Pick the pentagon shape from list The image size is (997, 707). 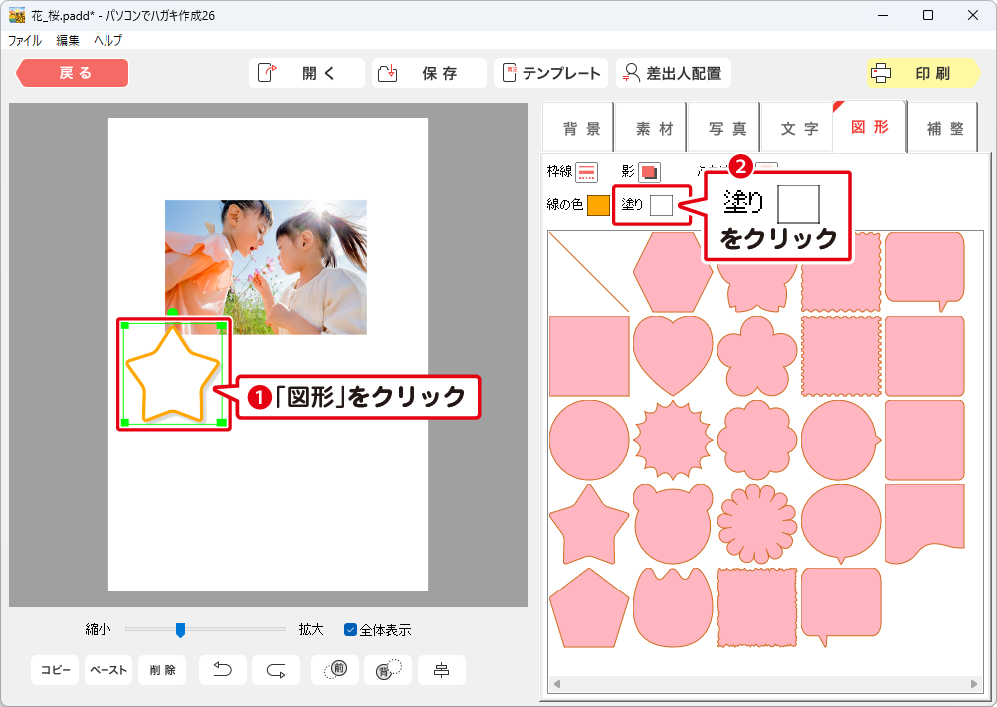(x=589, y=608)
